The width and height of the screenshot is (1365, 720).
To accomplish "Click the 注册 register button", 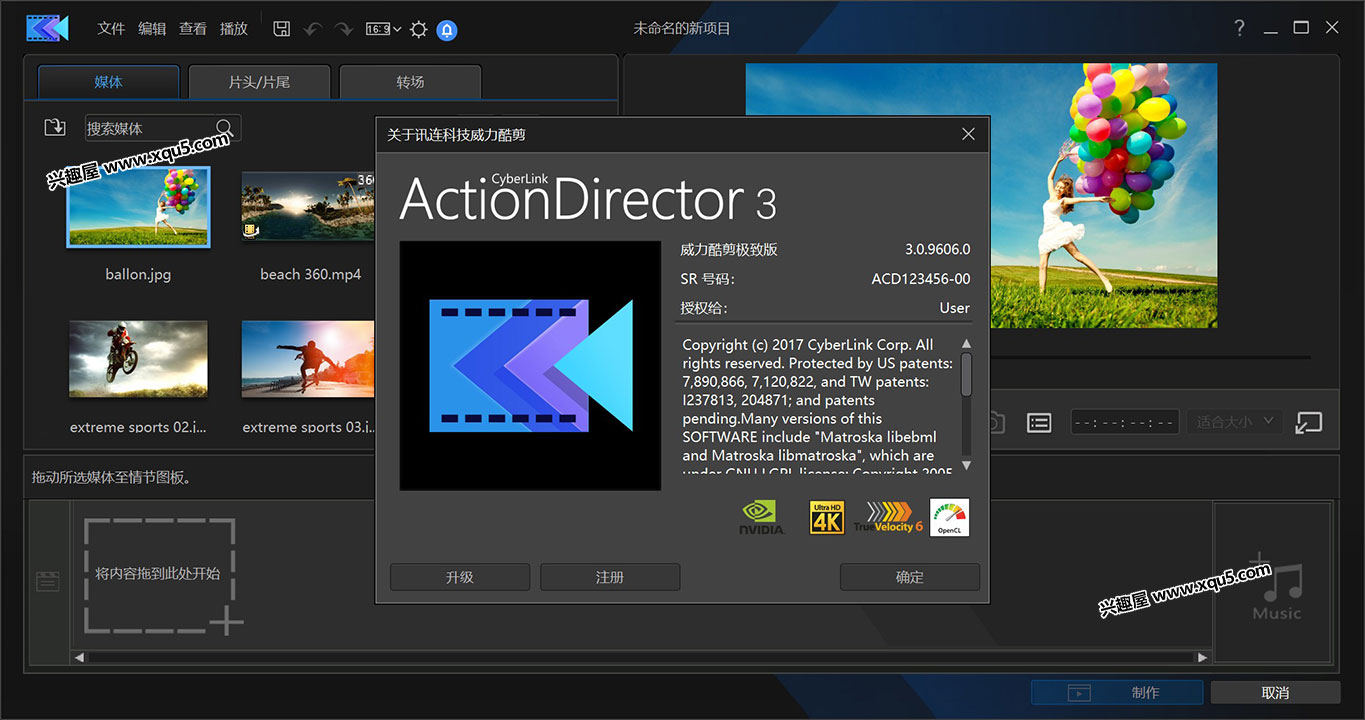I will click(x=610, y=577).
